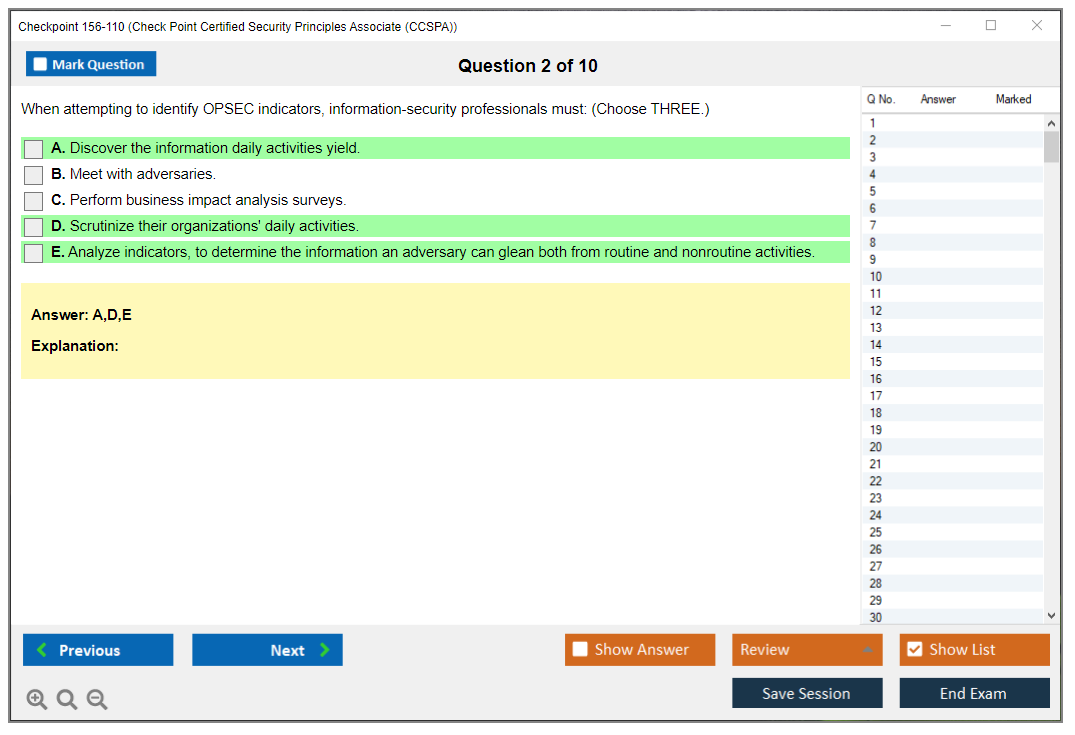1075x735 pixels.
Task: Check option C business impact analysis surveys
Action: pos(34,201)
